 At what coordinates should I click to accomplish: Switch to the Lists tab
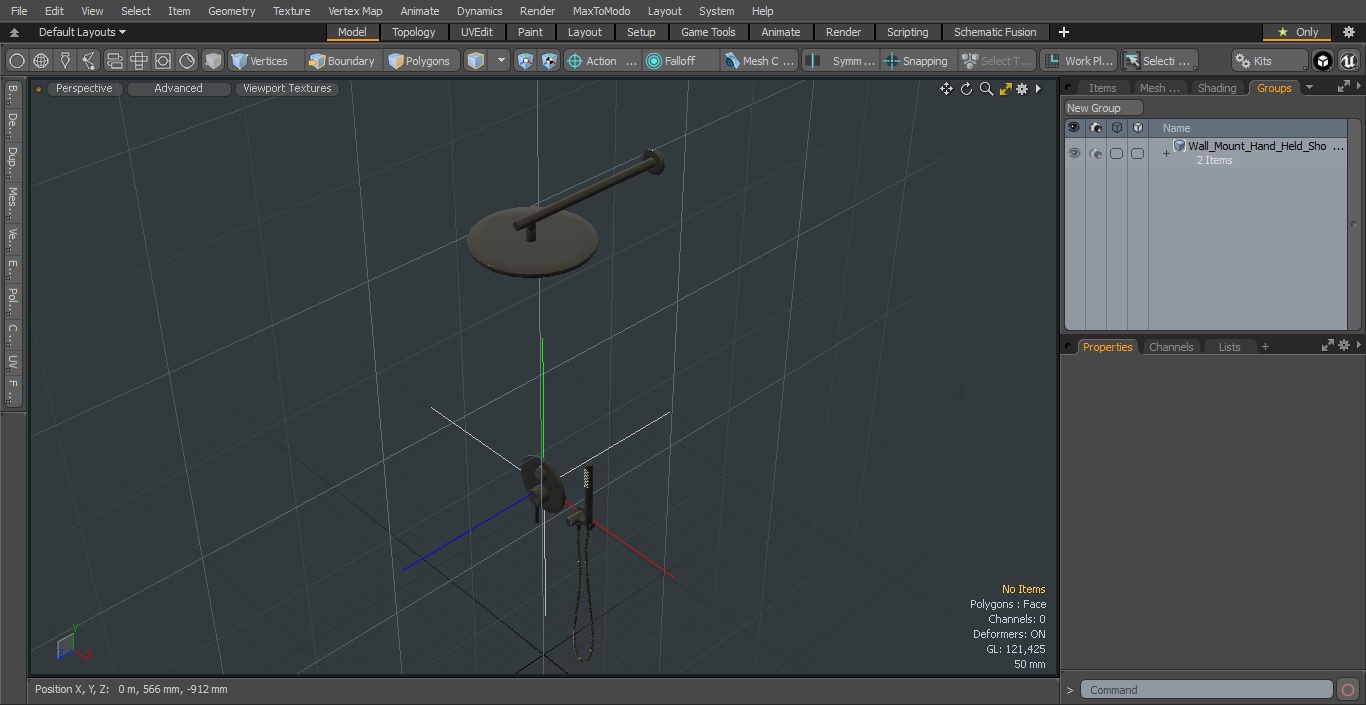pyautogui.click(x=1229, y=347)
